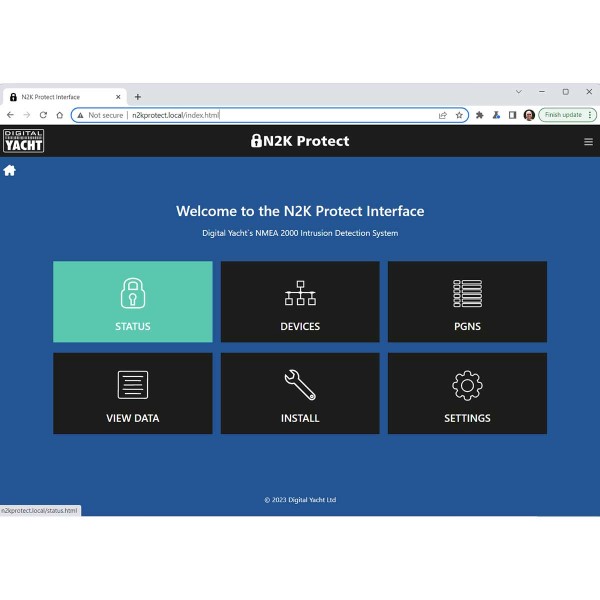Click the white home icon
The width and height of the screenshot is (600, 600).
tap(10, 170)
